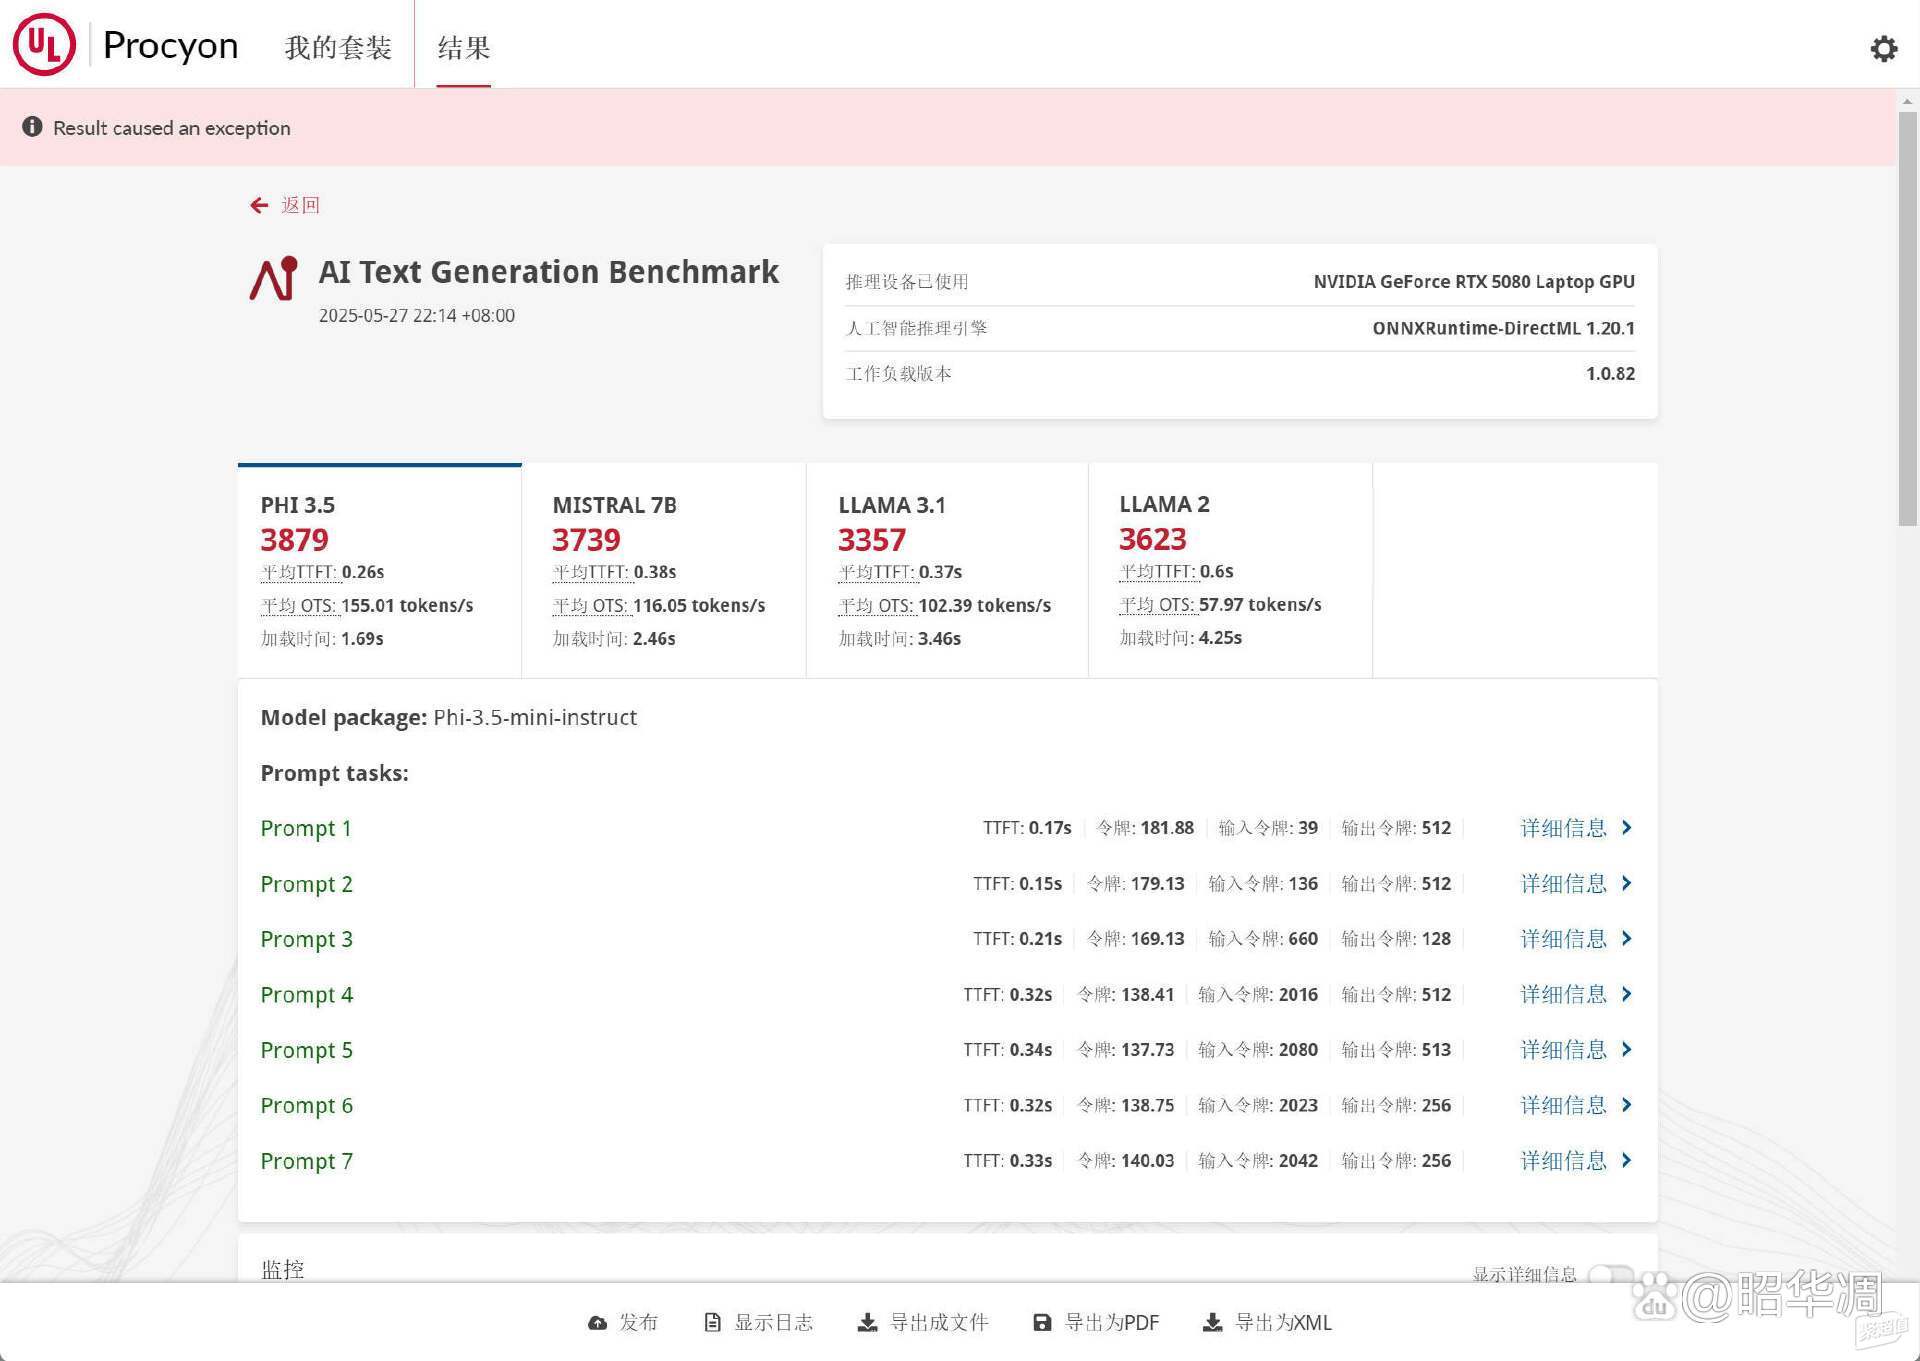The height and width of the screenshot is (1361, 1920).
Task: Open 详细信息 link for Prompt 7
Action: pyautogui.click(x=1564, y=1160)
